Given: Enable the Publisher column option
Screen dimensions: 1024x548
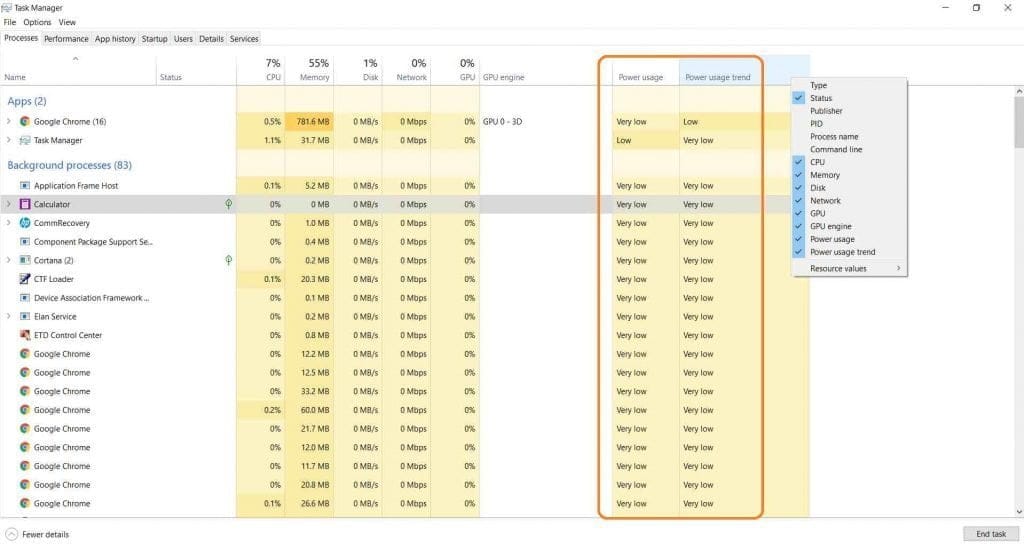Looking at the screenshot, I should 826,111.
